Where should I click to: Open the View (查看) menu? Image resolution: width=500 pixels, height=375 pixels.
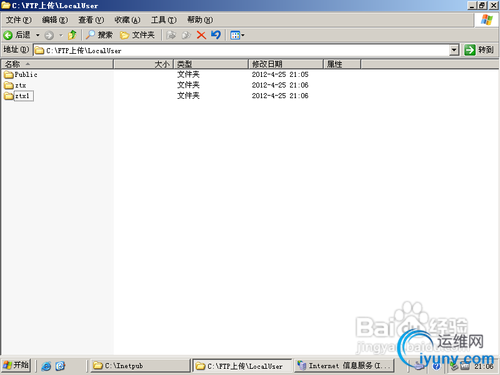[91, 20]
